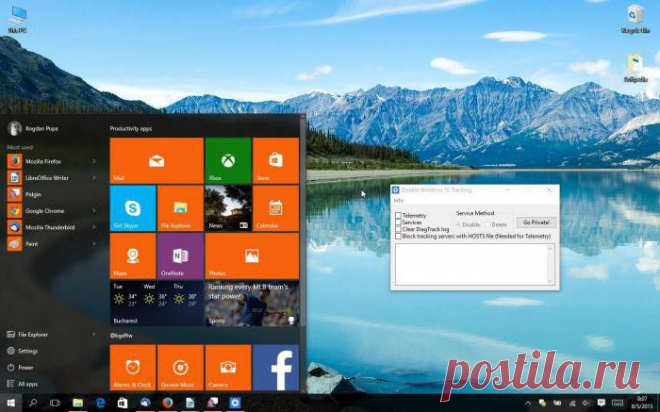Click the @bgdftw group header

(121, 336)
